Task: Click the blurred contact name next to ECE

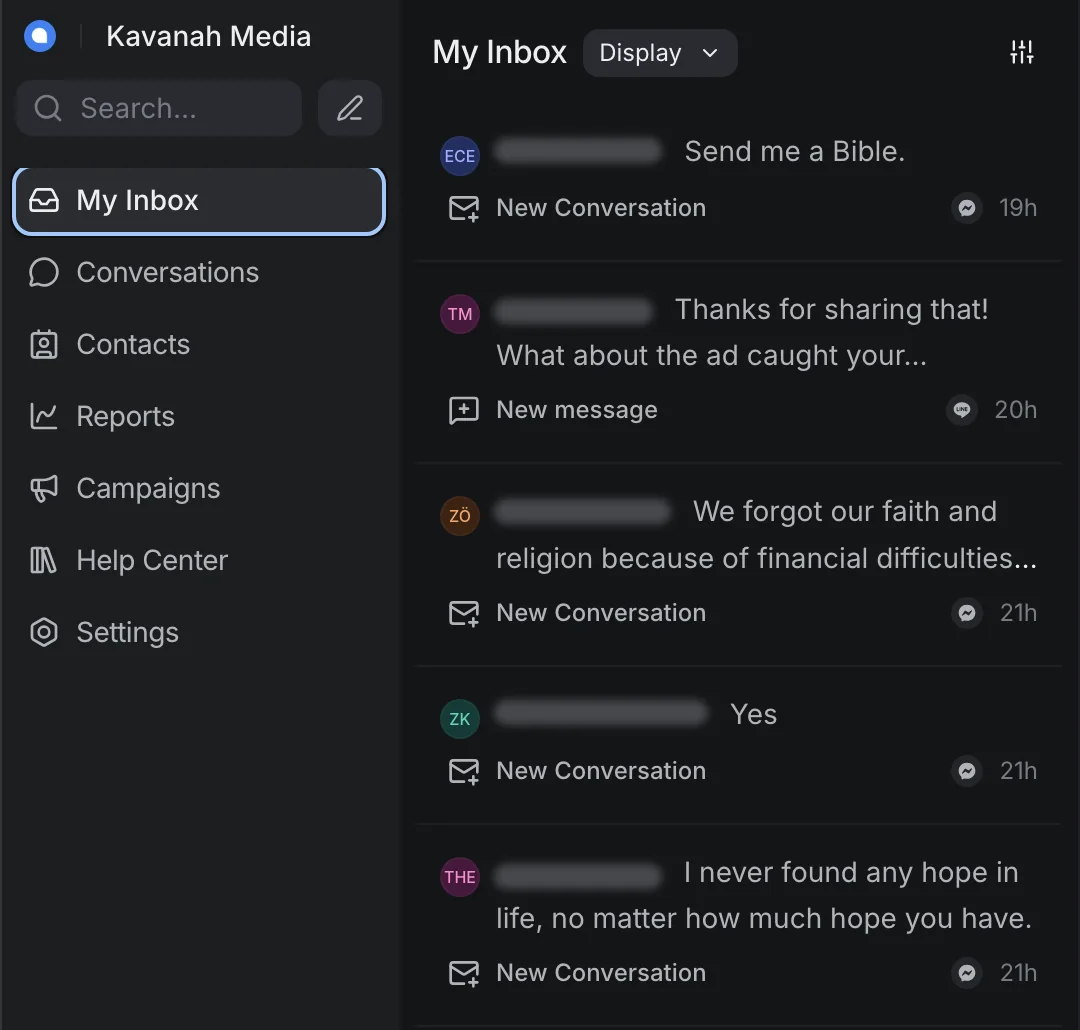Action: (x=579, y=150)
